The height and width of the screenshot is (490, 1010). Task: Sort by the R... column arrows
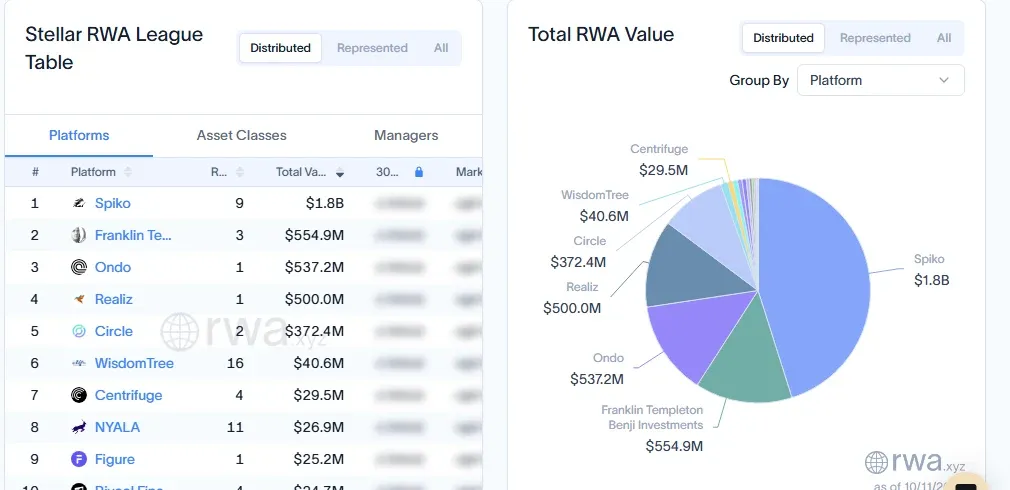[240, 172]
